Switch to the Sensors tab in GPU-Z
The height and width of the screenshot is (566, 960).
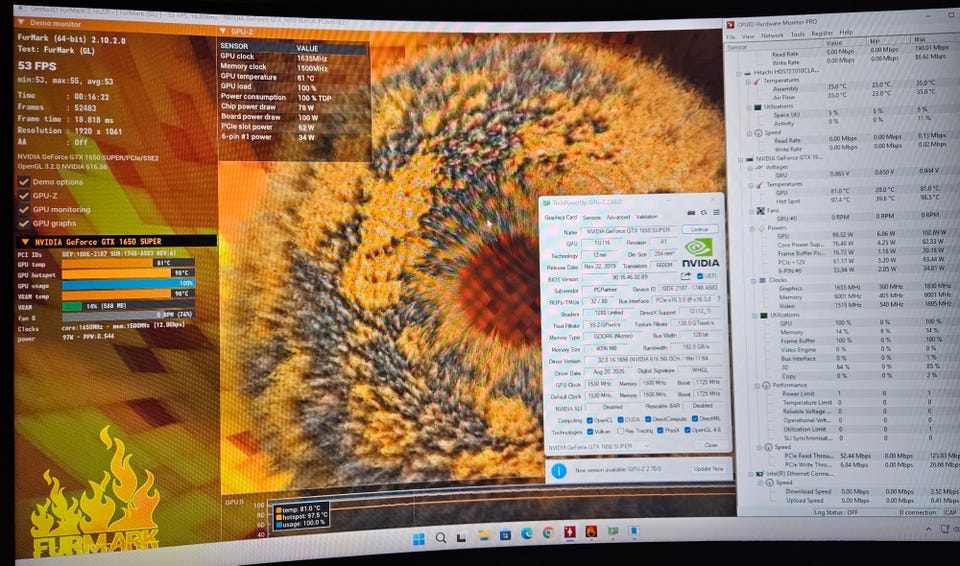point(591,217)
